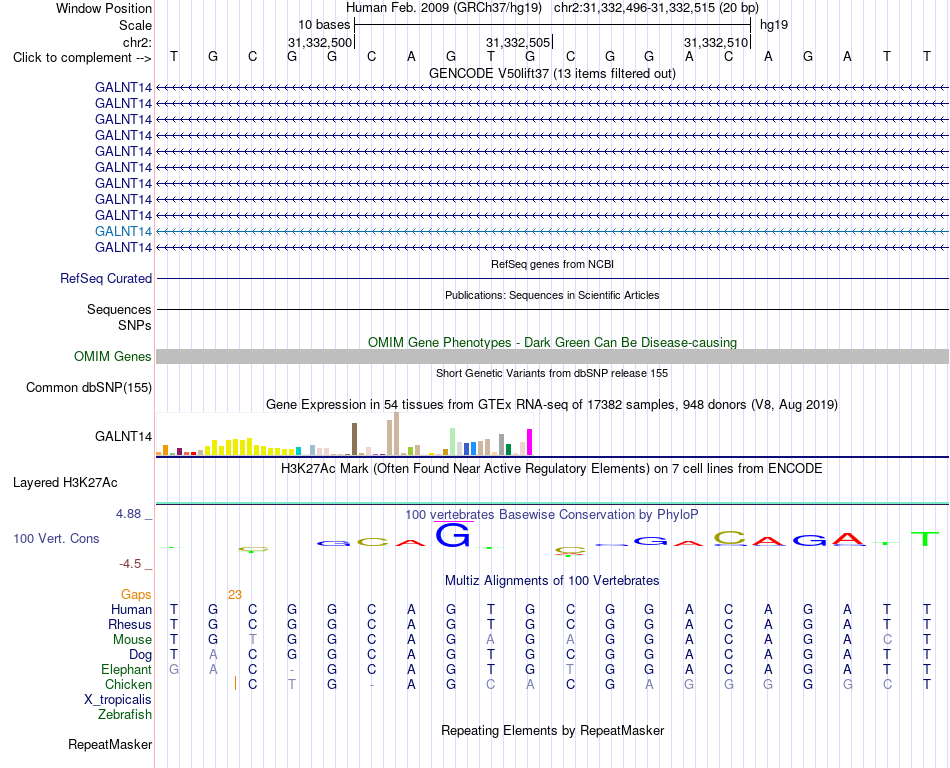Click the light green bar in GTEx chart
Viewport: 950px width, 768px height.
pos(452,442)
